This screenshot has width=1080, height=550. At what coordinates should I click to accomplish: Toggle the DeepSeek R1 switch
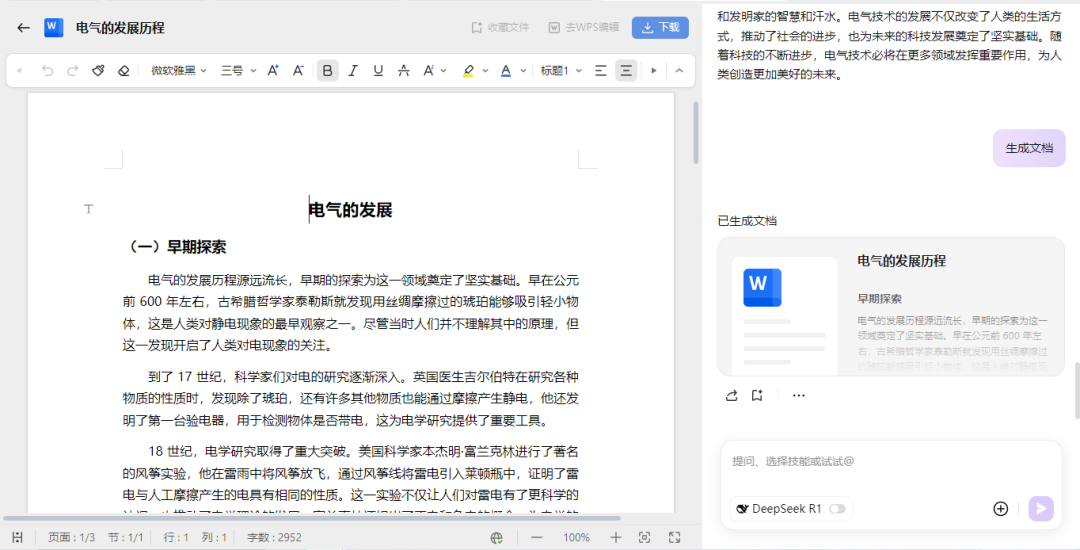(837, 509)
